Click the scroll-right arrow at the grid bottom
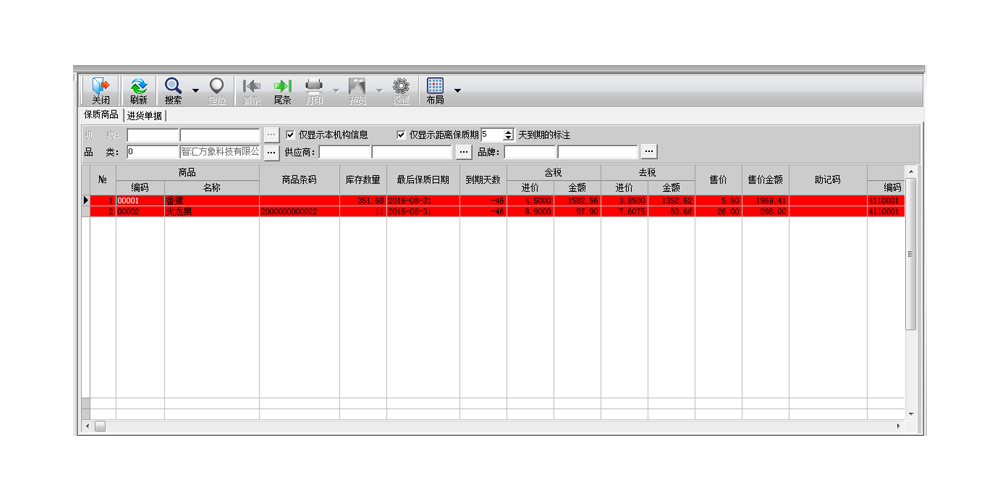This screenshot has width=1000, height=500. [899, 425]
